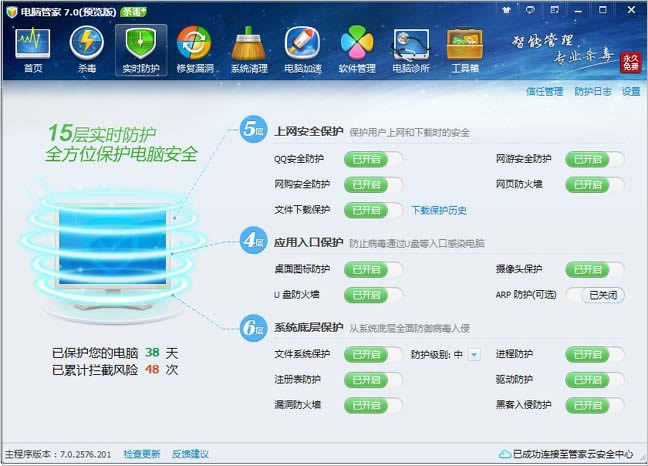The image size is (648, 466).
Task: Enable ARP防护 switch showing 已关闭
Action: pos(595,295)
